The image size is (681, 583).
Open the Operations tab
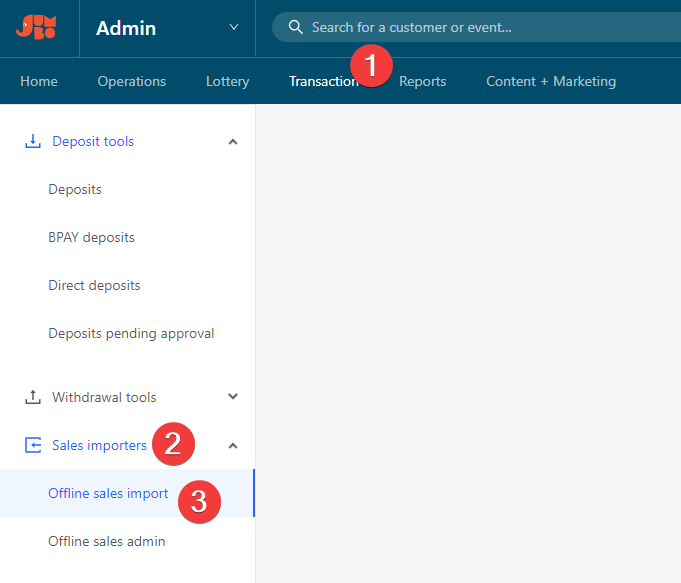pos(131,81)
